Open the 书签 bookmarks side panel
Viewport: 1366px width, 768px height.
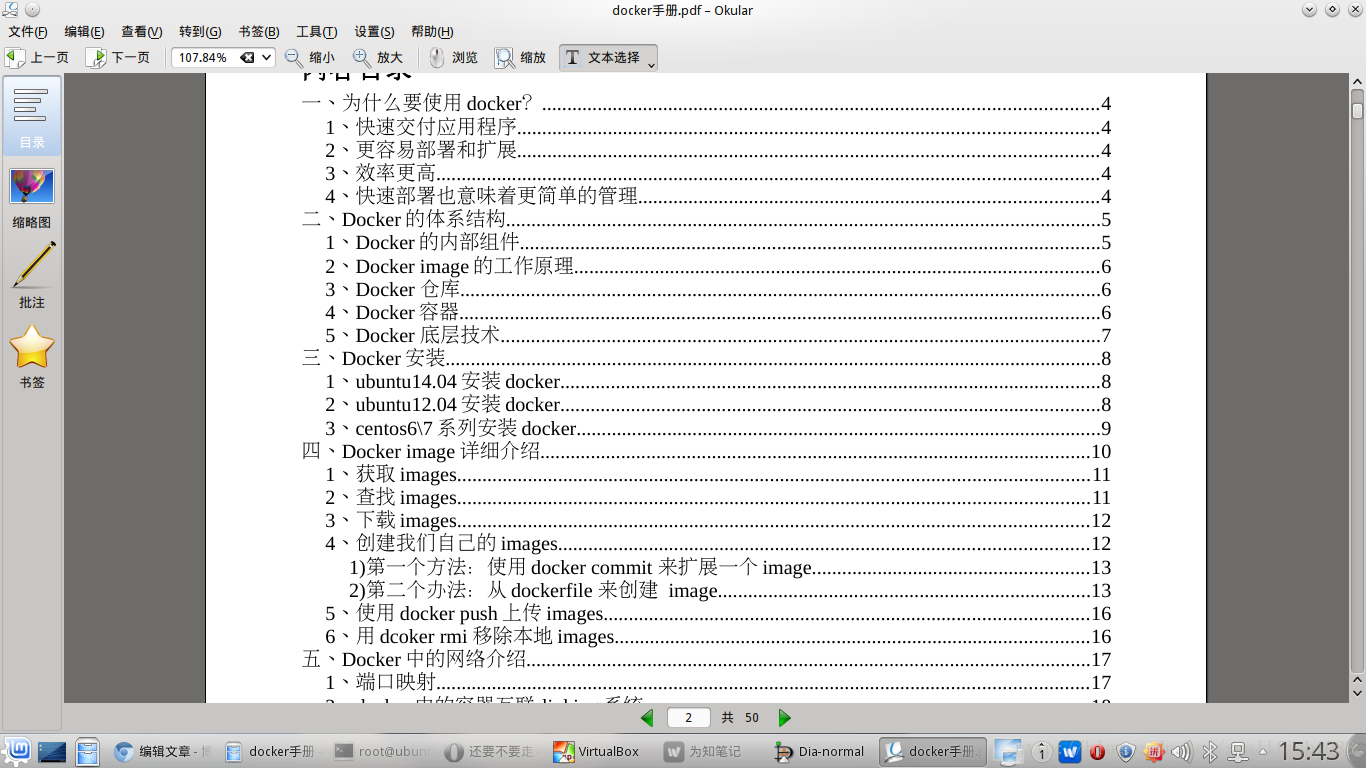click(x=32, y=356)
